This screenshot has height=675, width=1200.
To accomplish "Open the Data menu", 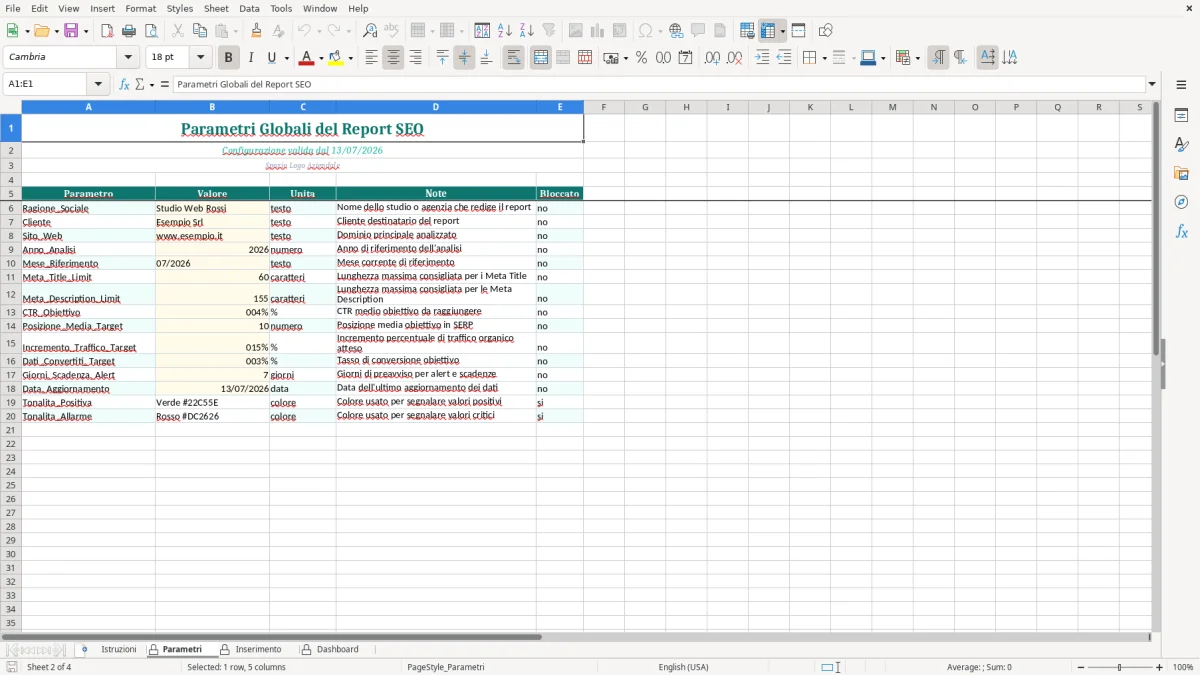I will 249,8.
